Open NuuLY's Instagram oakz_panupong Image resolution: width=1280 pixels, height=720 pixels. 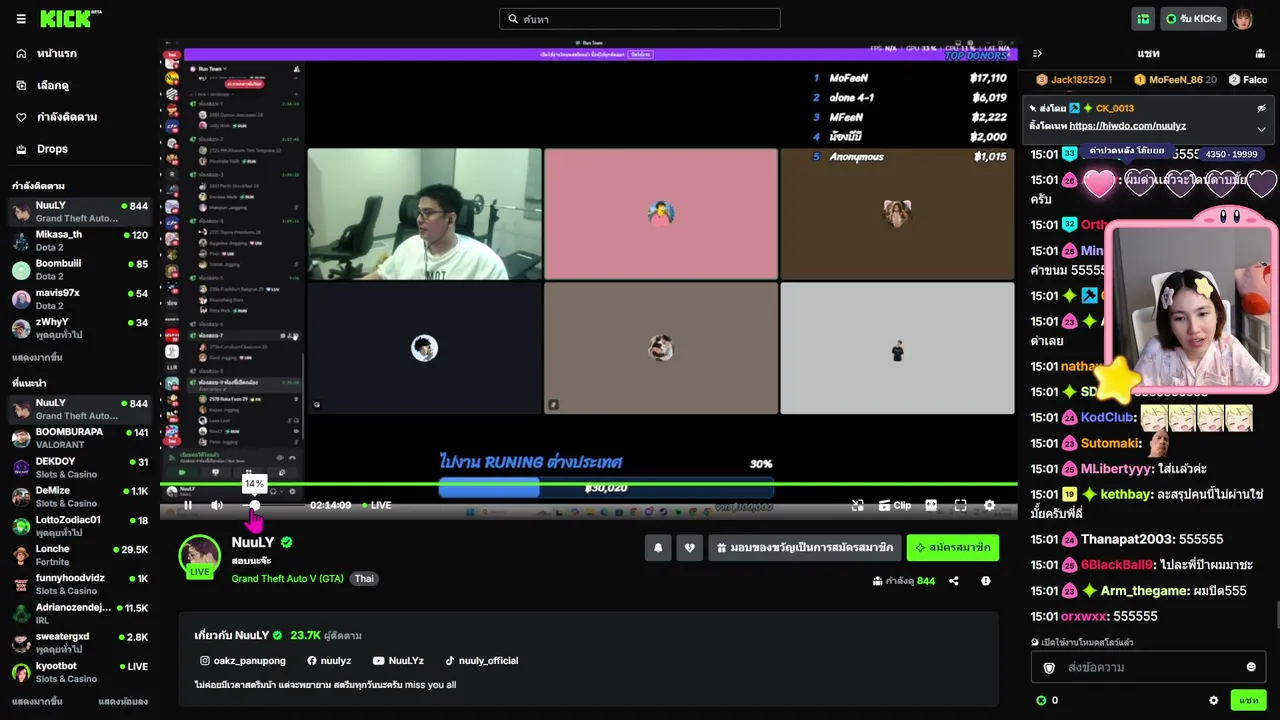pos(242,661)
